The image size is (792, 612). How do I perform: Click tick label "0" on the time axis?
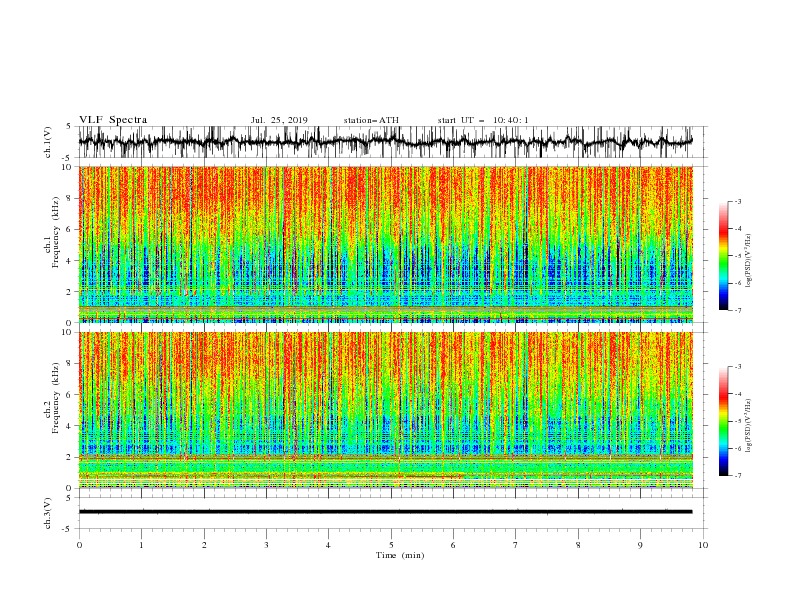(x=79, y=545)
